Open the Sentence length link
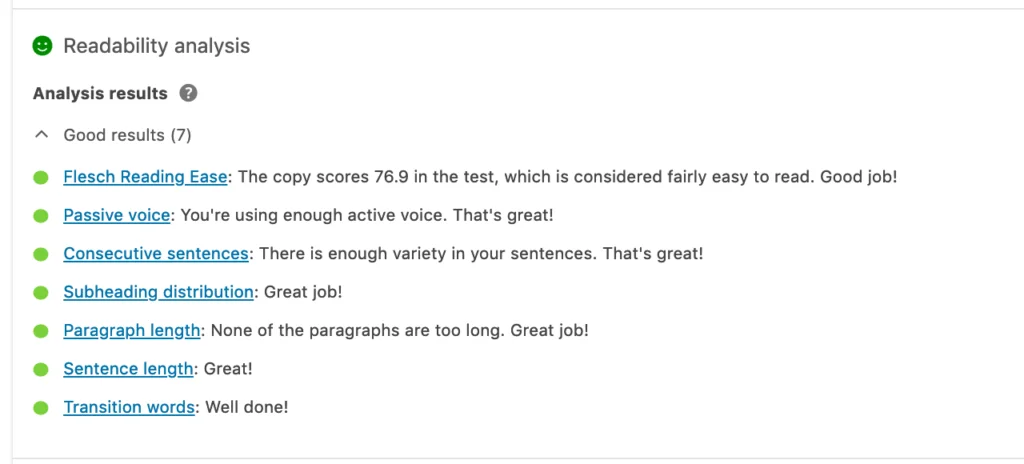1024x464 pixels. click(x=128, y=369)
